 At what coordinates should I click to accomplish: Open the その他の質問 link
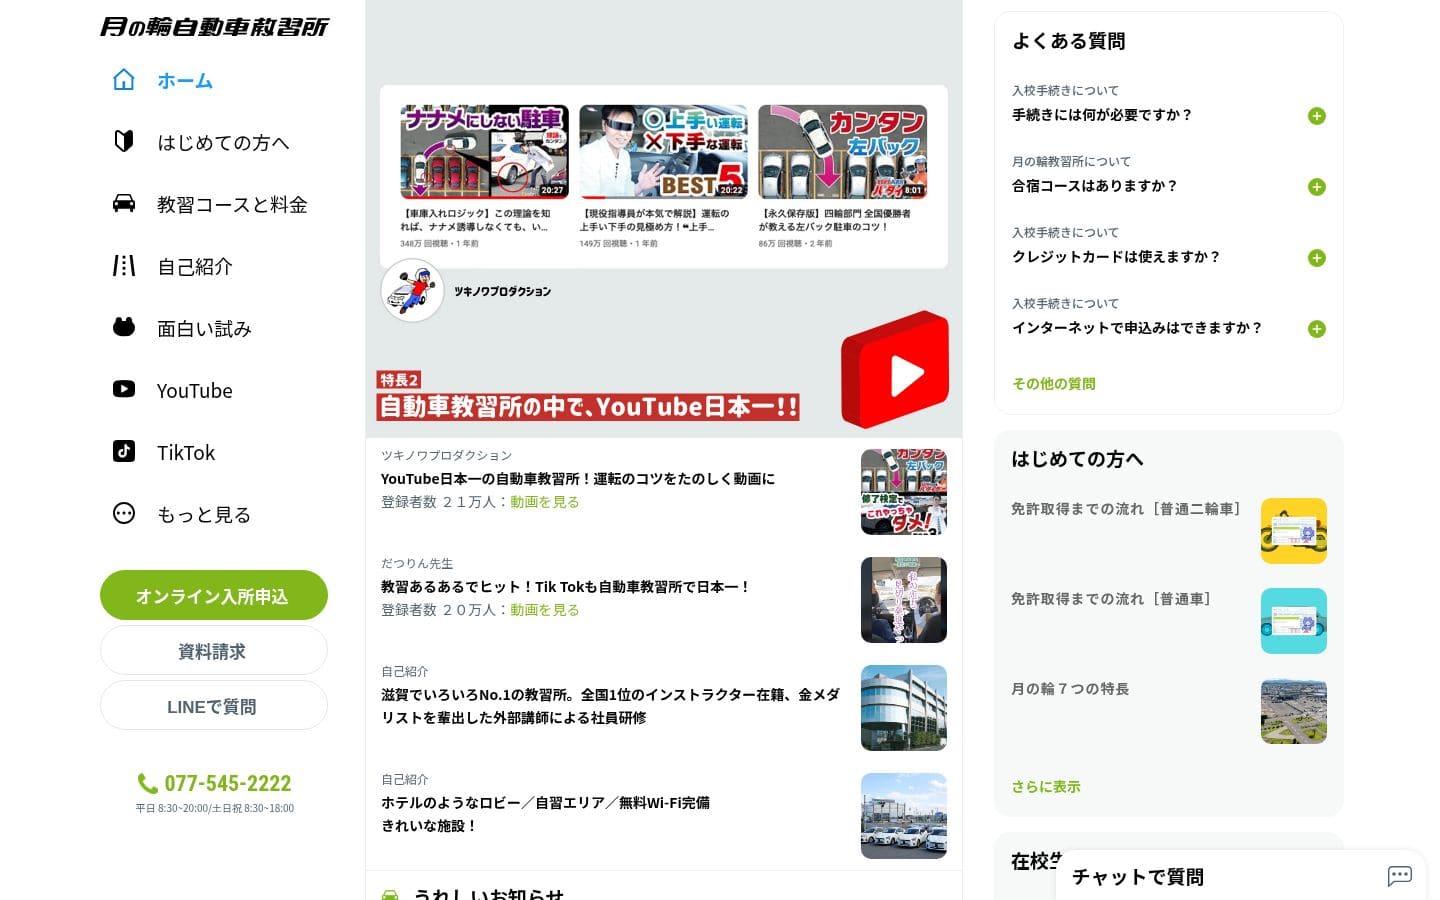point(1054,384)
